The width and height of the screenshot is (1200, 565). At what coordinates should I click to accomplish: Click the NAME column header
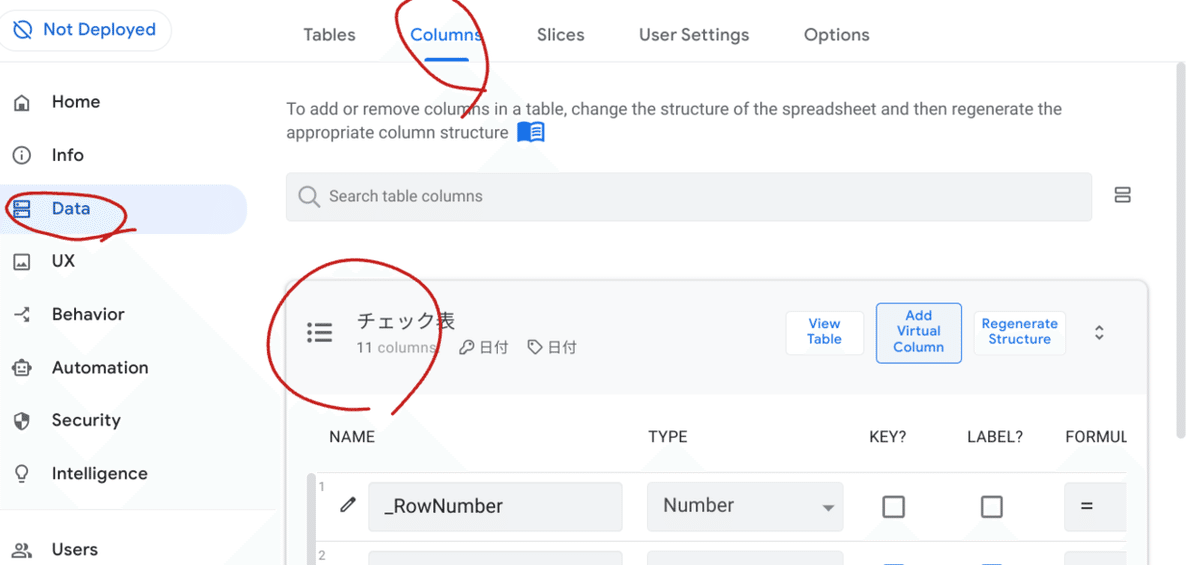point(352,437)
